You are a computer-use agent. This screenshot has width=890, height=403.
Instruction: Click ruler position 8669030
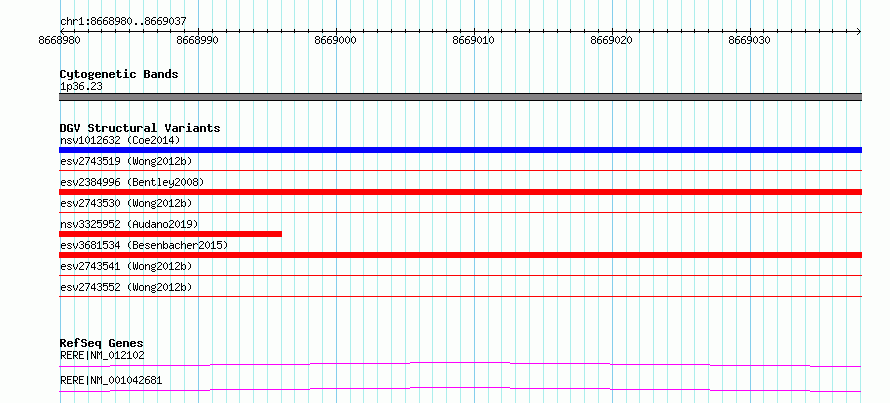pos(749,40)
